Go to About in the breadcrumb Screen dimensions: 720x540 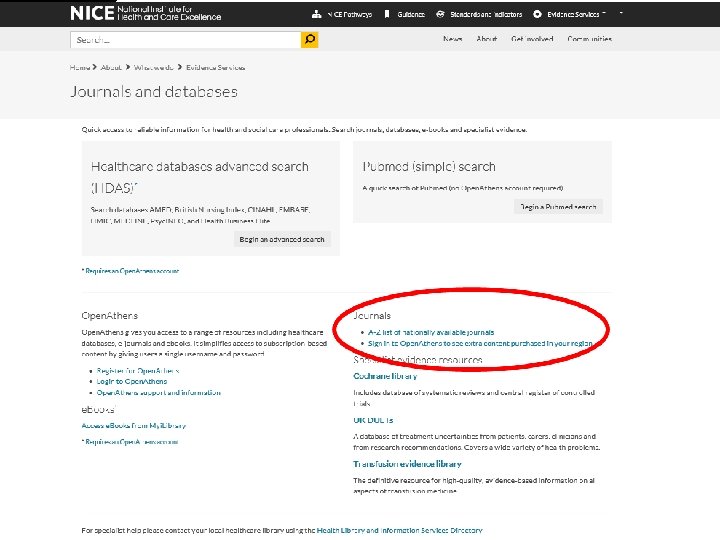(x=111, y=68)
